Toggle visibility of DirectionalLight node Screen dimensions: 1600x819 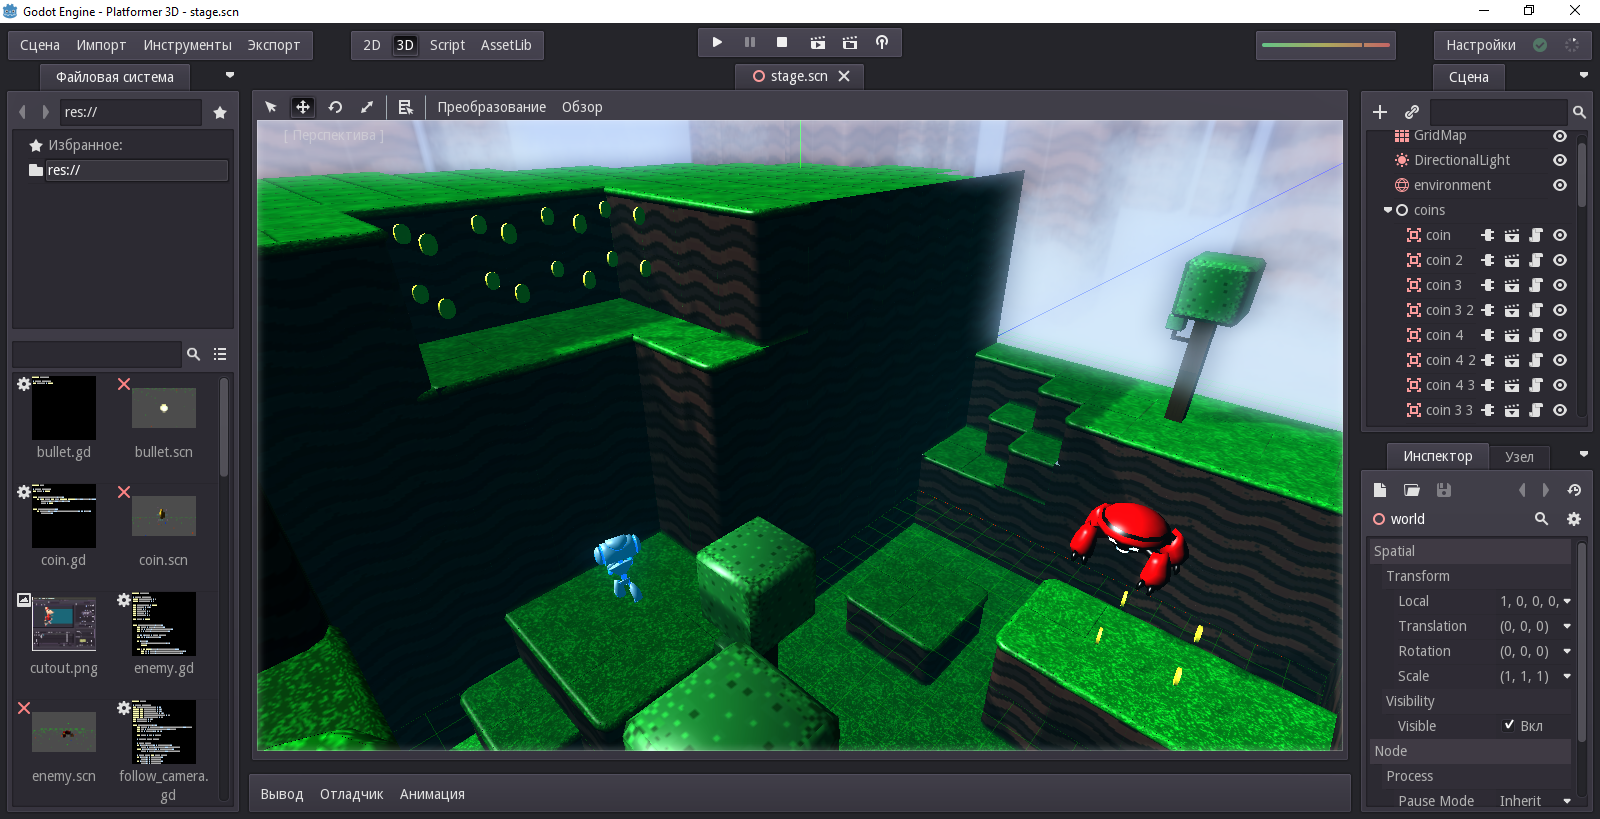pos(1559,160)
